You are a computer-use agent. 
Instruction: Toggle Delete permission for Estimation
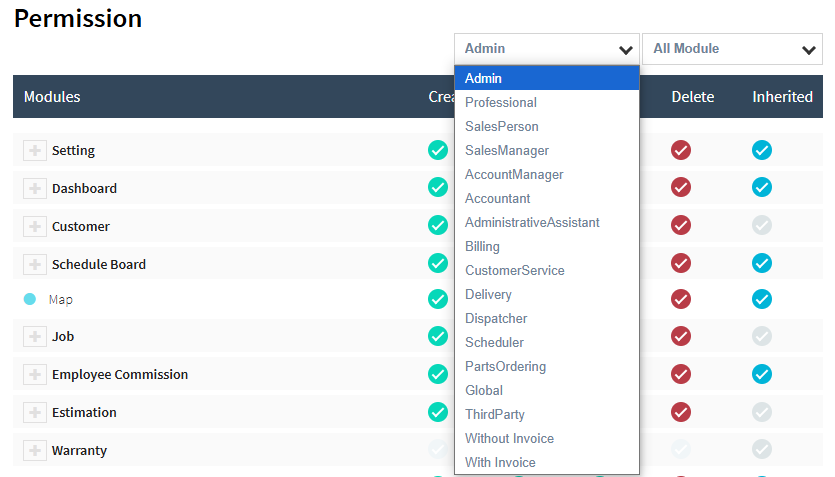(681, 412)
